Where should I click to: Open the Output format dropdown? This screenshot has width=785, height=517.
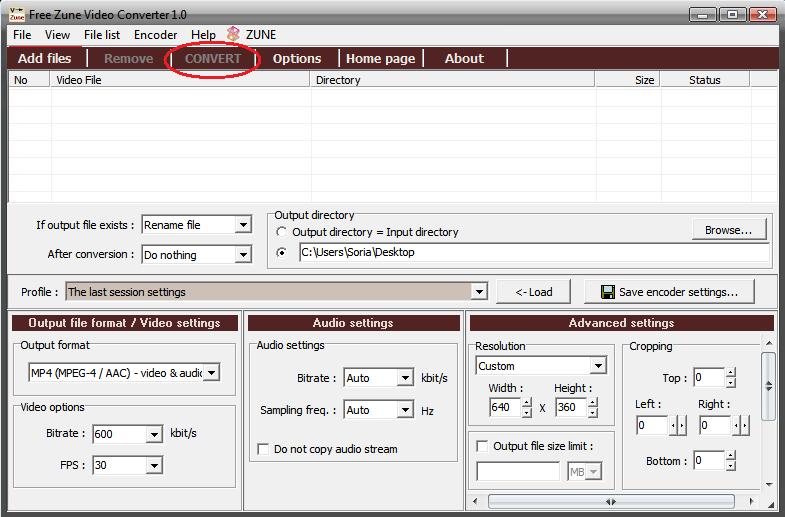click(212, 372)
